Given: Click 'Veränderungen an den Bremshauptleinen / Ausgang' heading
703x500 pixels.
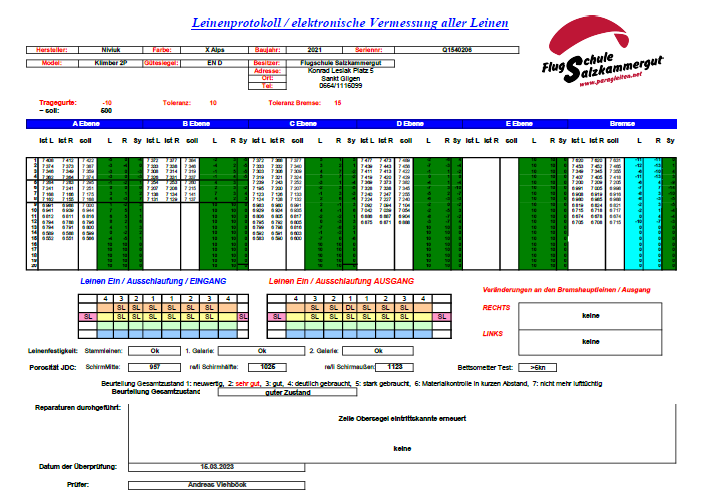Looking at the screenshot, I should 566,290.
